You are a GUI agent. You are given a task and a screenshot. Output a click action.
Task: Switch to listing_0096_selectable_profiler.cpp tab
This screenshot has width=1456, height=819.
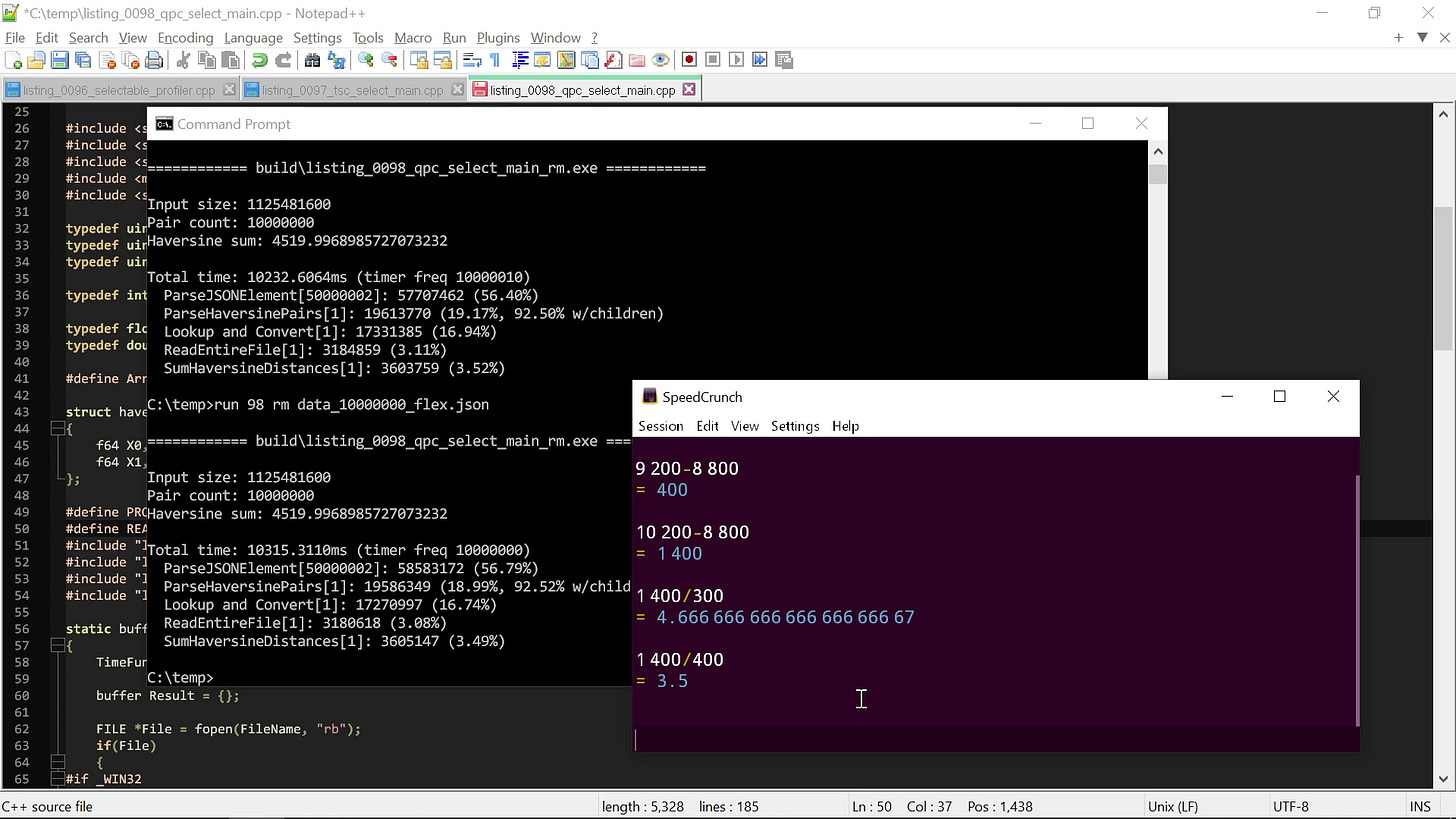[120, 89]
